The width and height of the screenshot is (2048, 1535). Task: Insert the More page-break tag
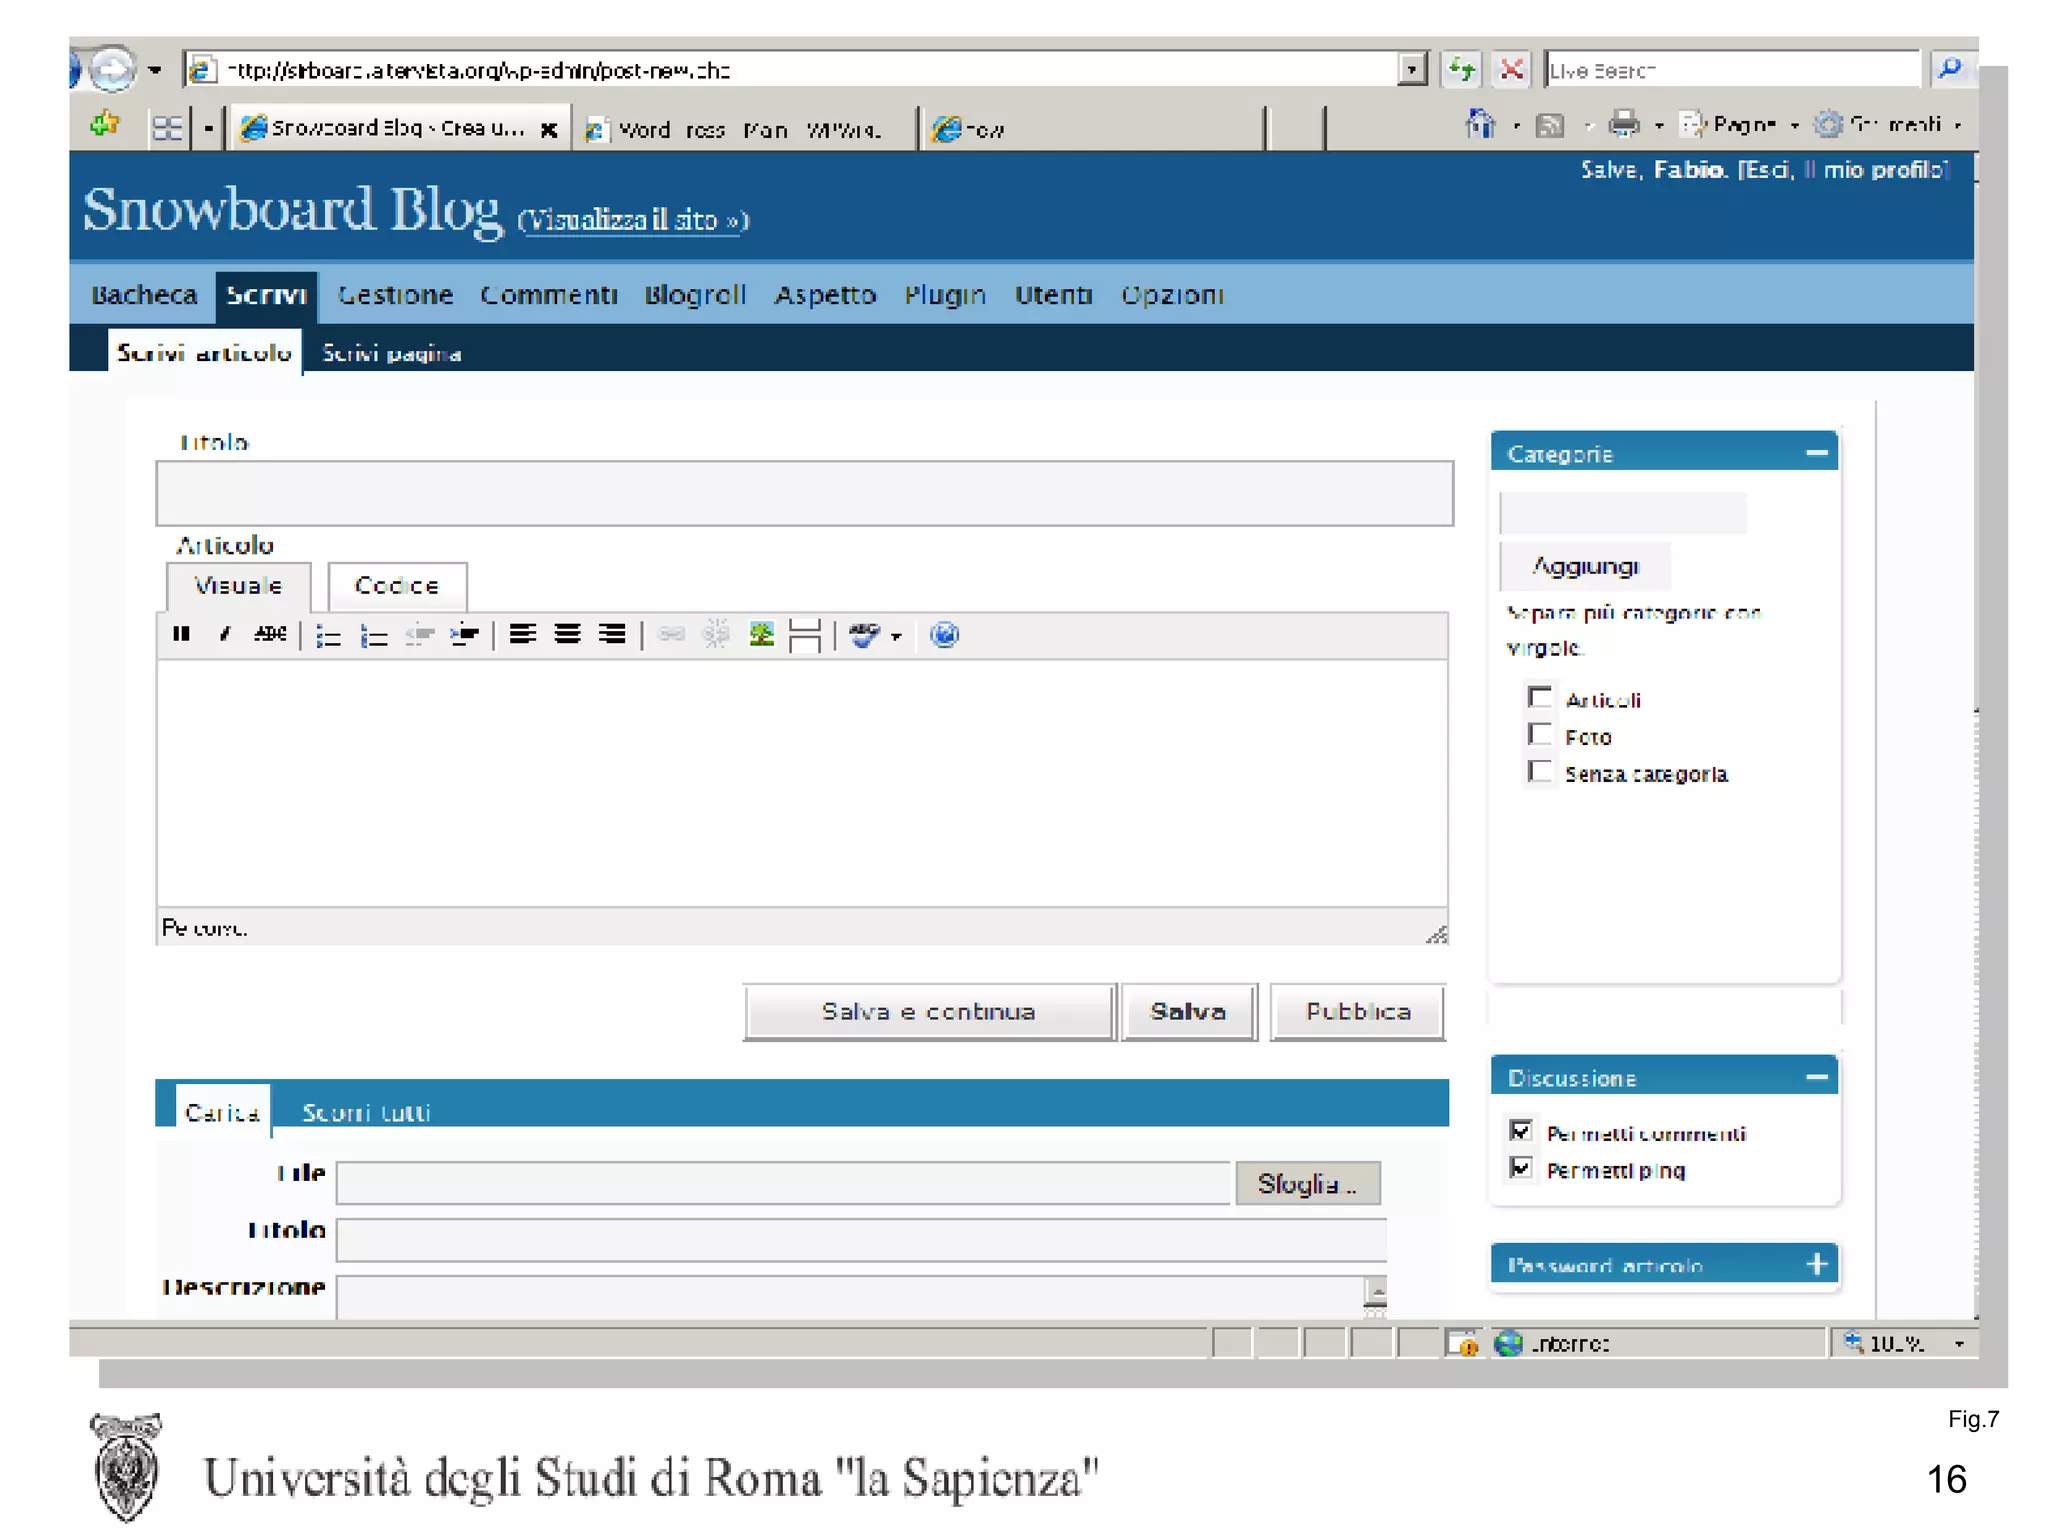pyautogui.click(x=804, y=635)
